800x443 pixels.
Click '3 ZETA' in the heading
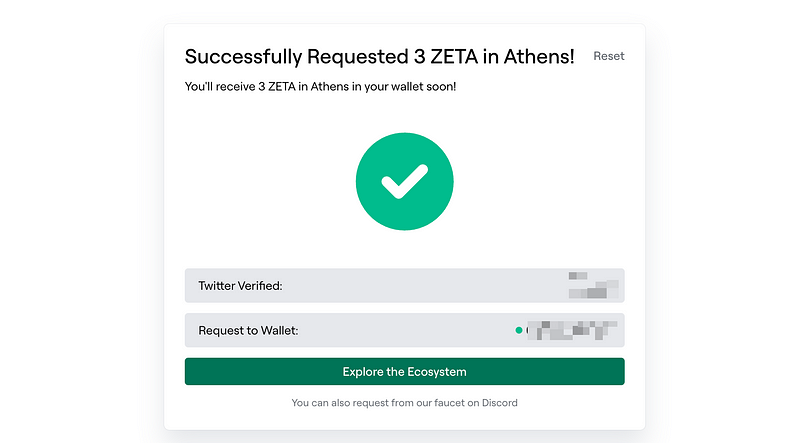coord(446,57)
